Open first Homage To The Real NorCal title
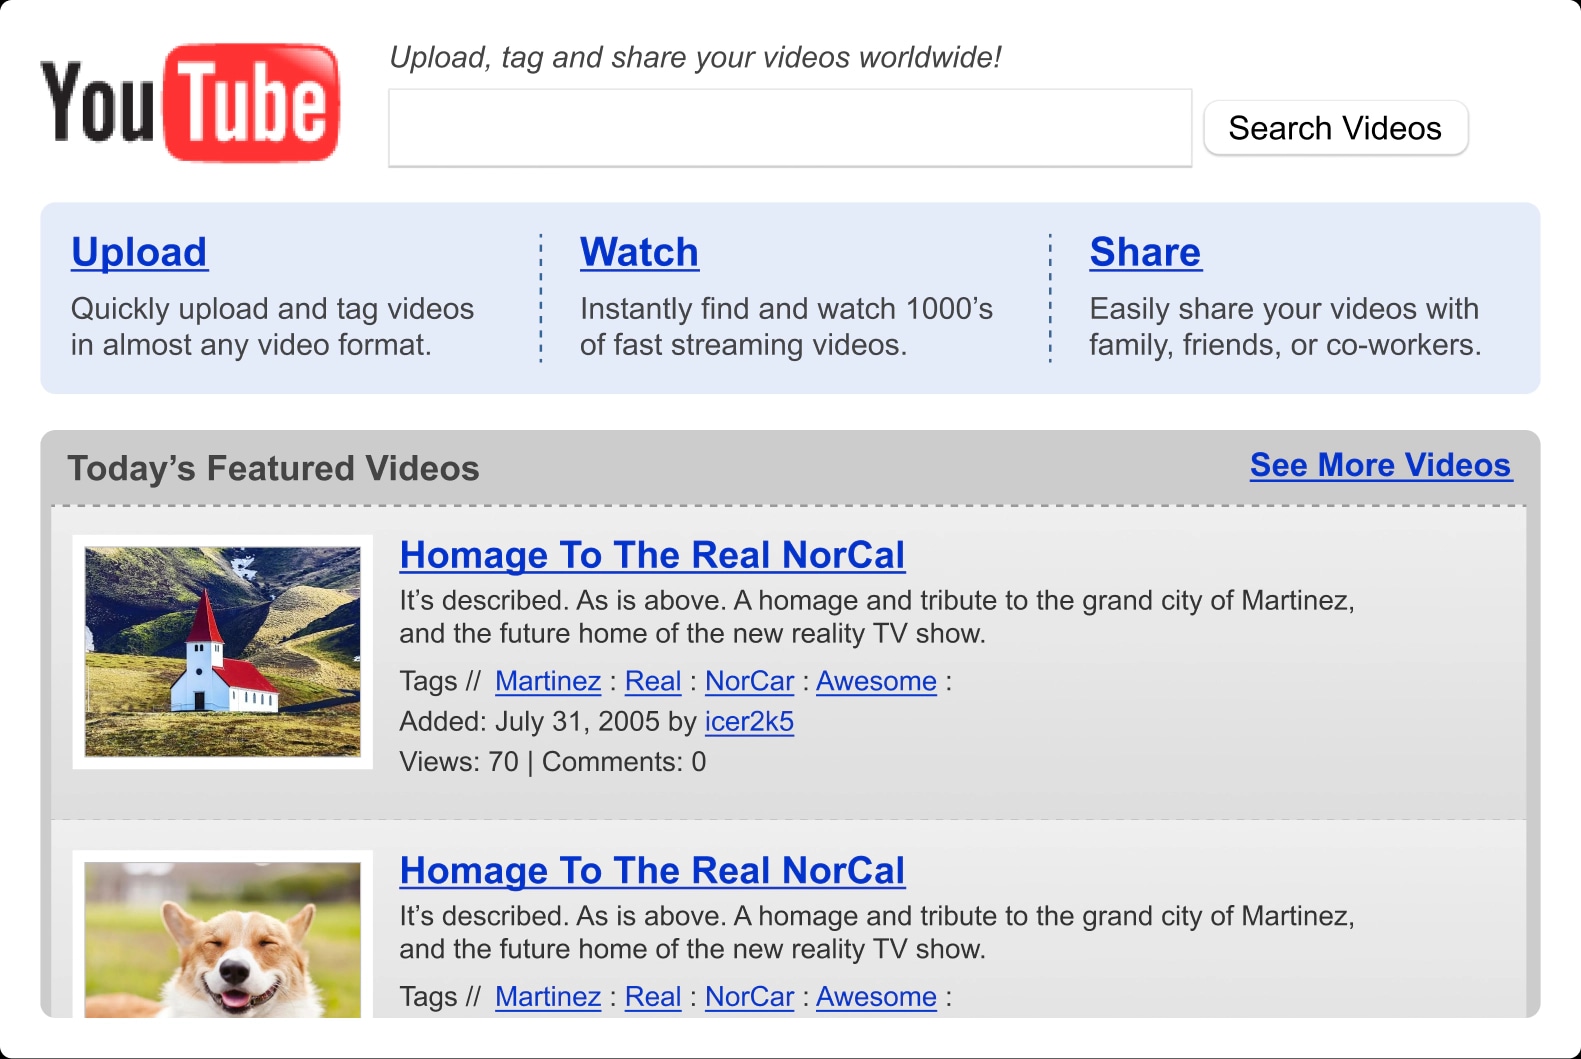 [x=652, y=555]
